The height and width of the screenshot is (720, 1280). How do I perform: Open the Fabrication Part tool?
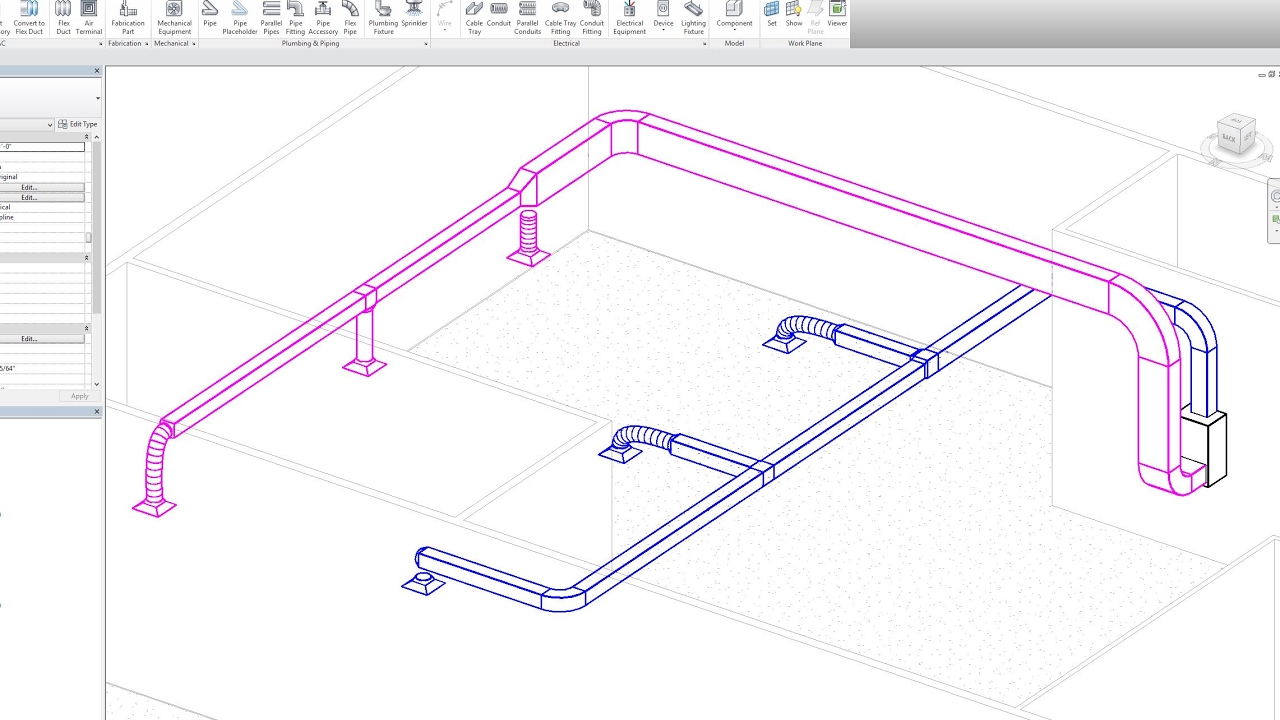[x=128, y=18]
